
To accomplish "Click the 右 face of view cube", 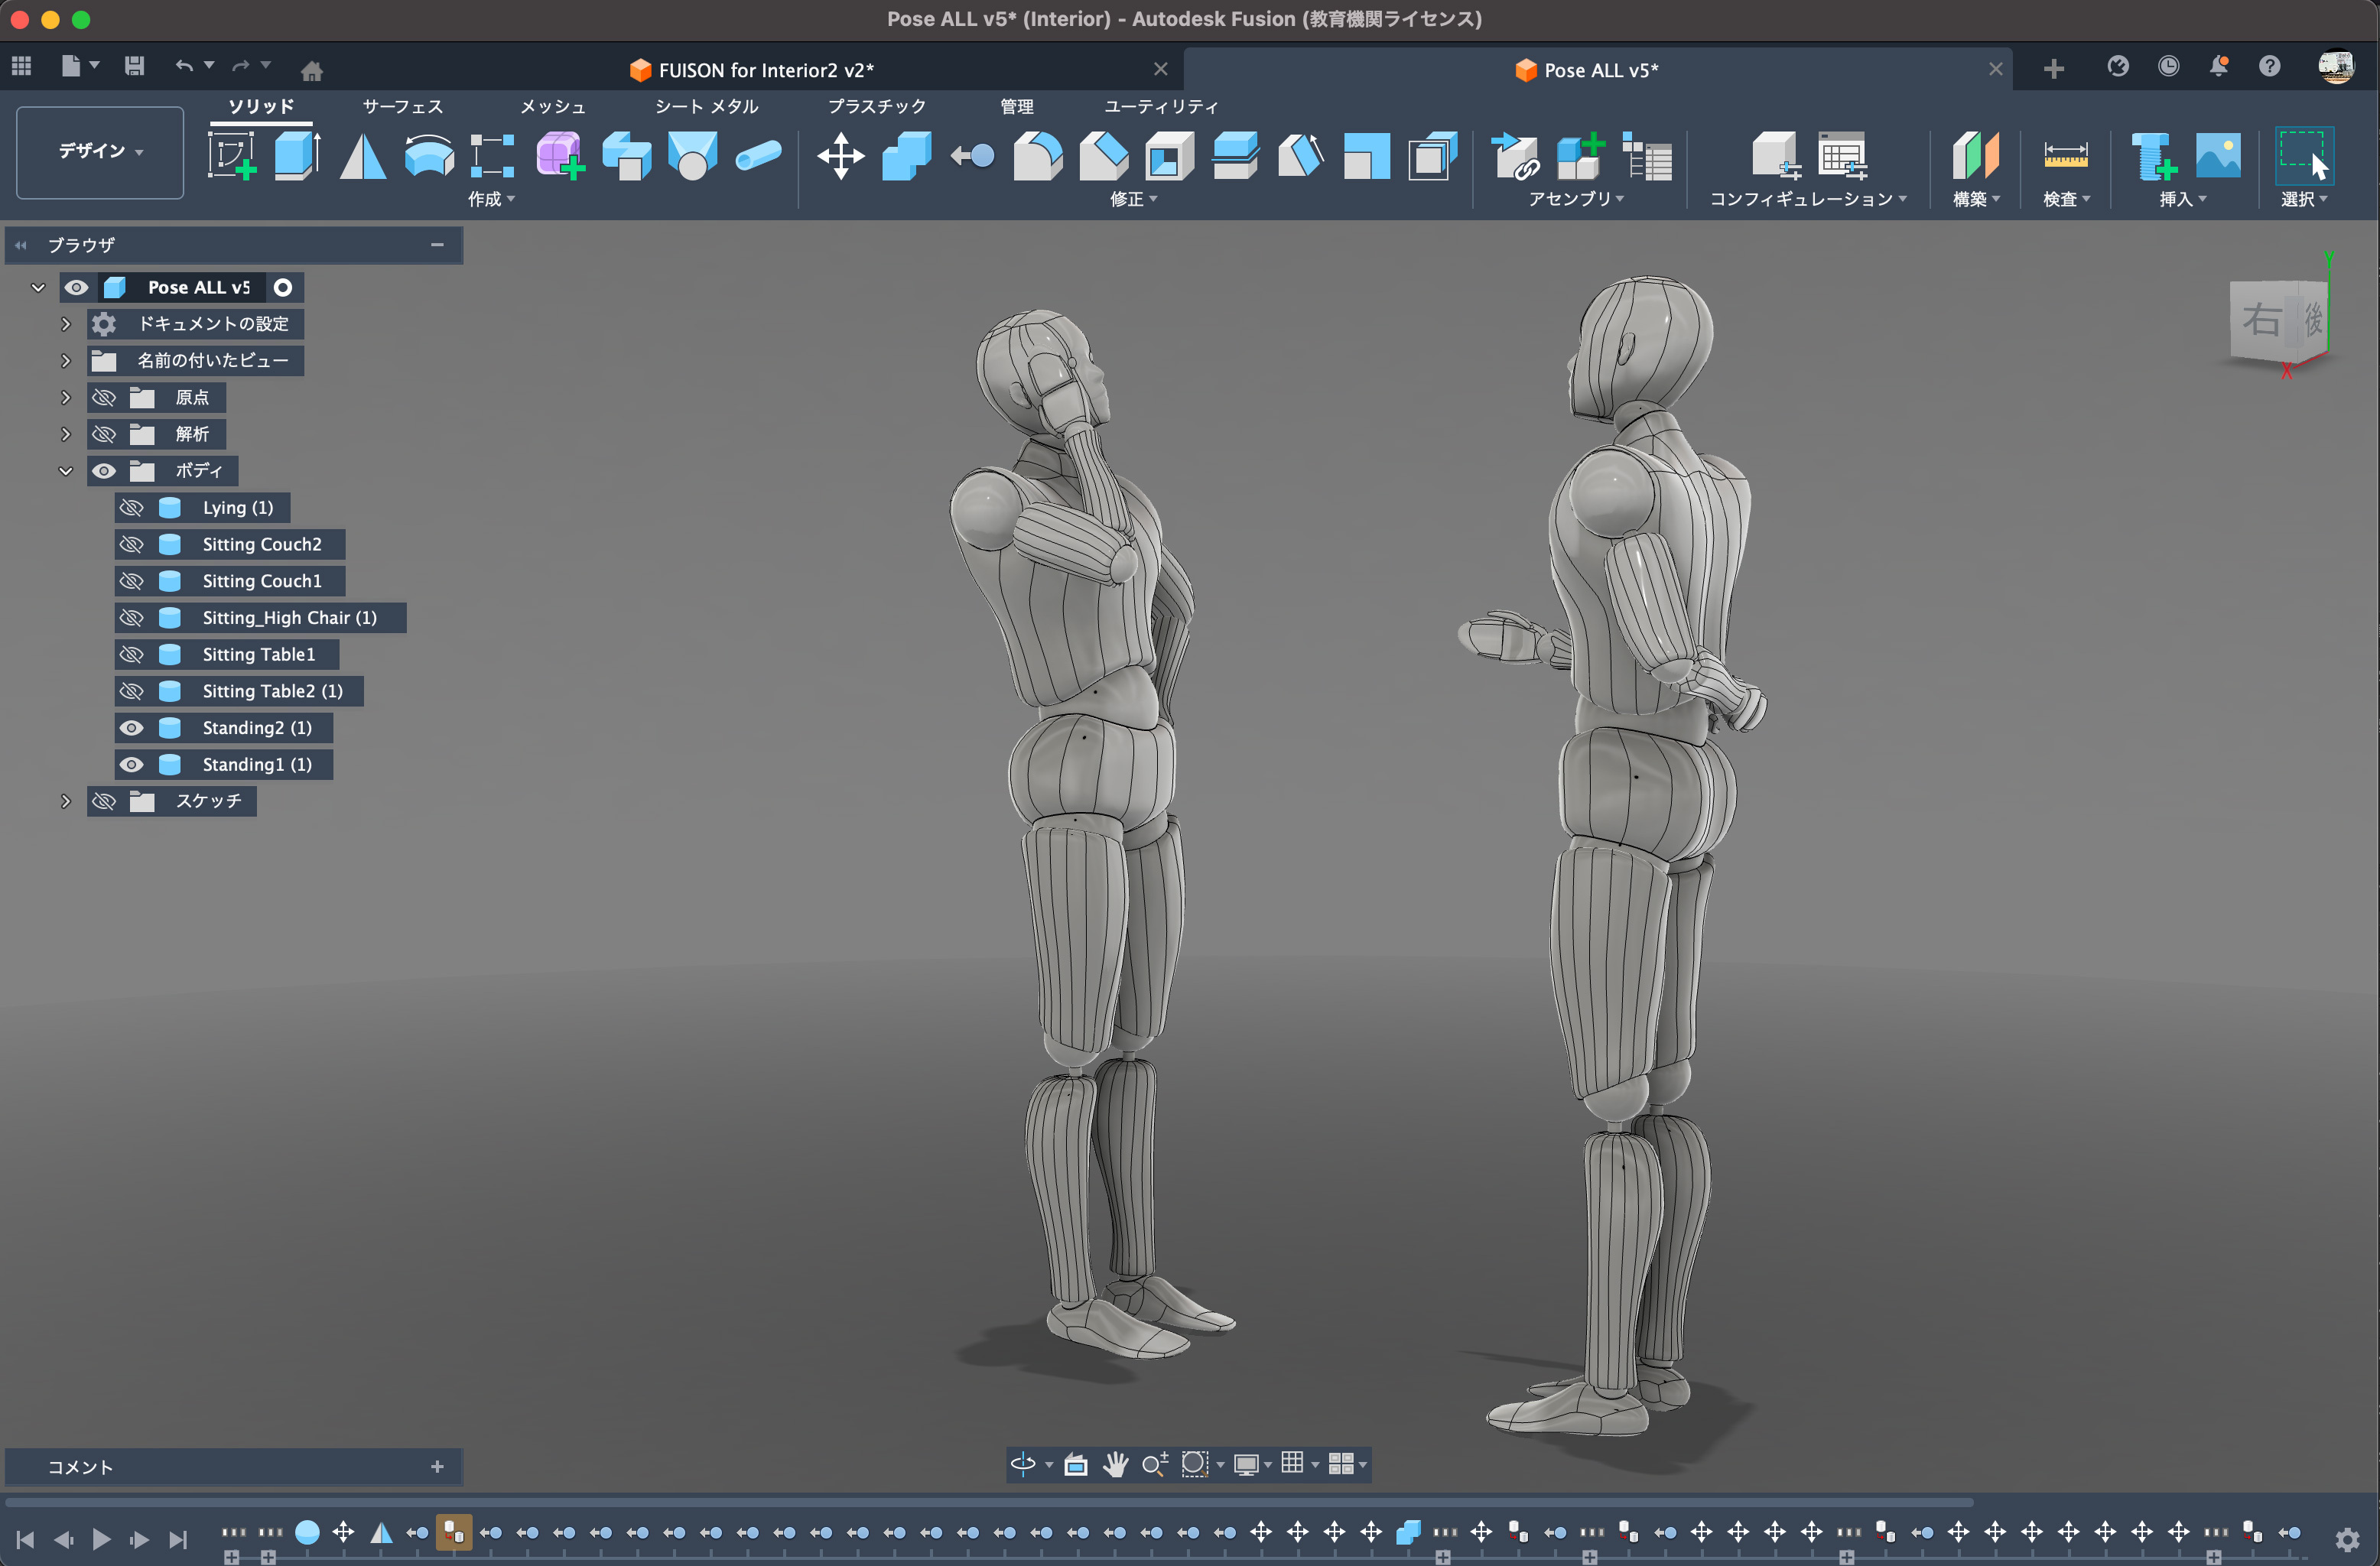I will pyautogui.click(x=2261, y=320).
